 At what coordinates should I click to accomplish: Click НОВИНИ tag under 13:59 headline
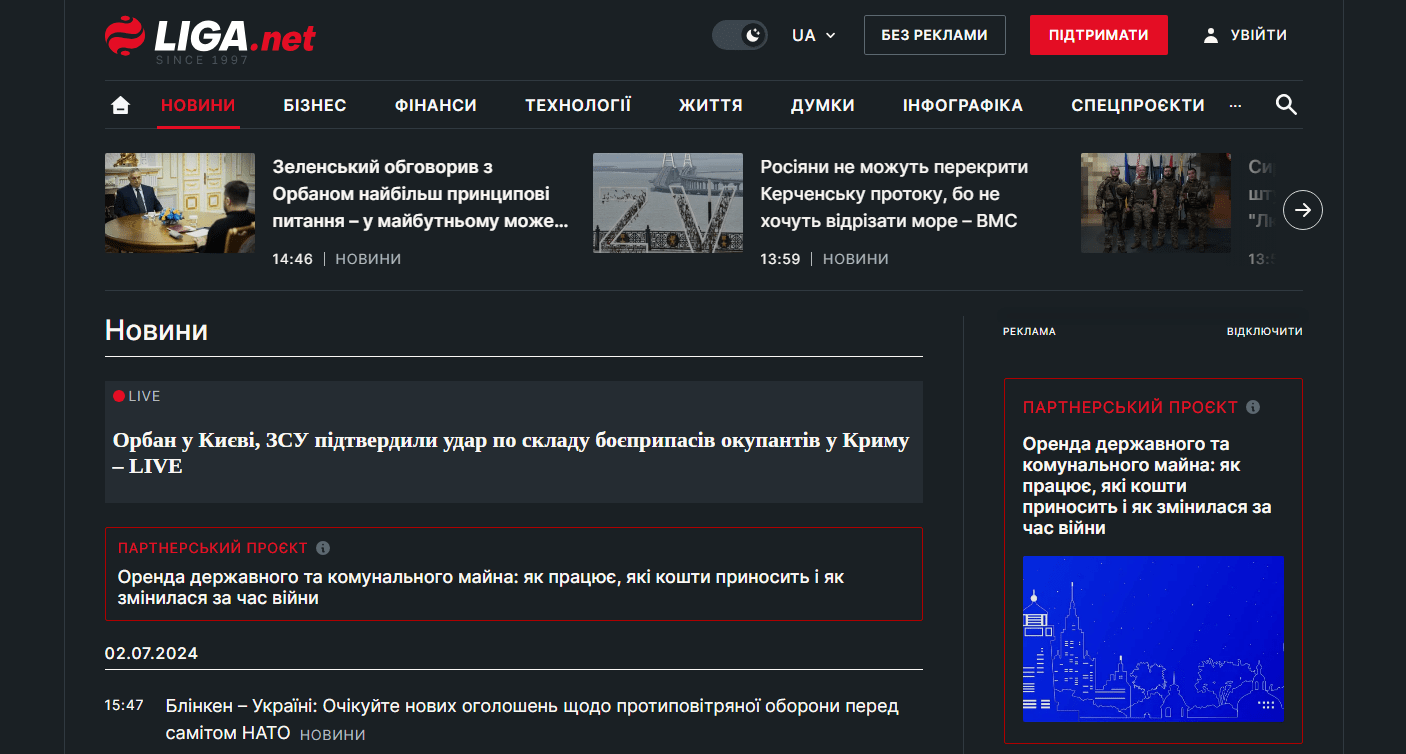(x=856, y=259)
